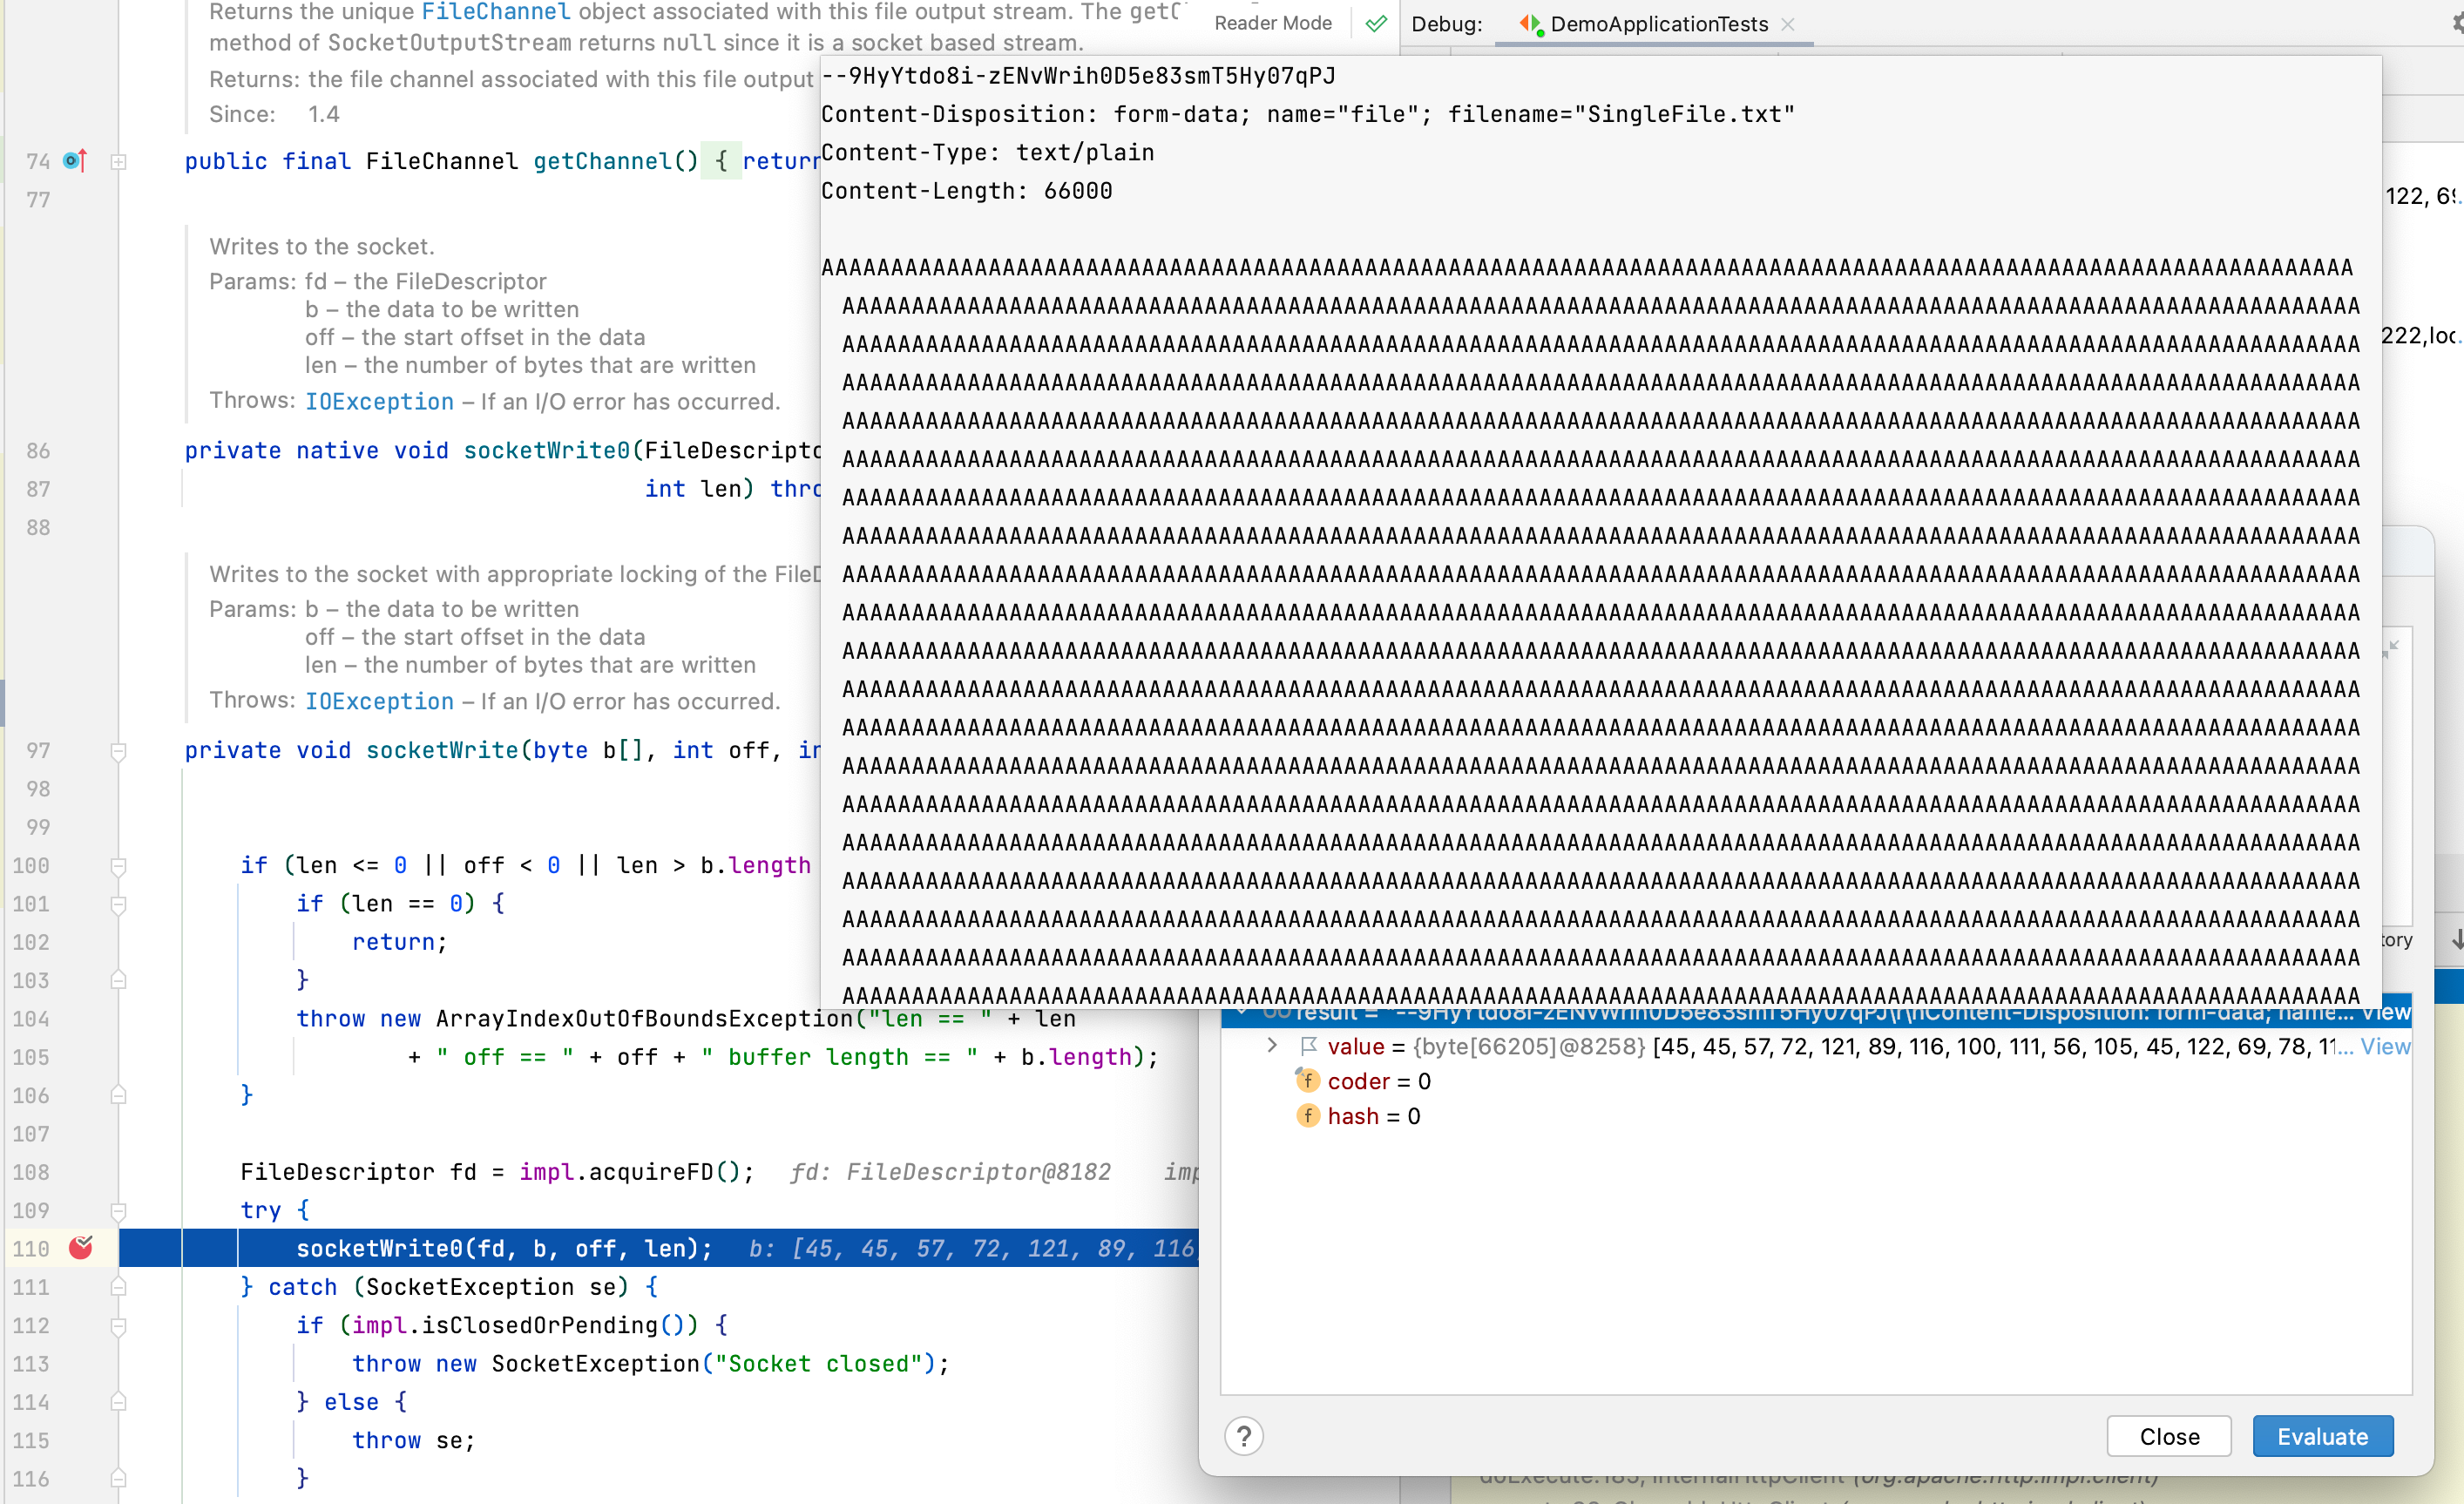This screenshot has height=1504, width=2464.
Task: Collapse the if block starting on line 100
Action: pyautogui.click(x=118, y=866)
